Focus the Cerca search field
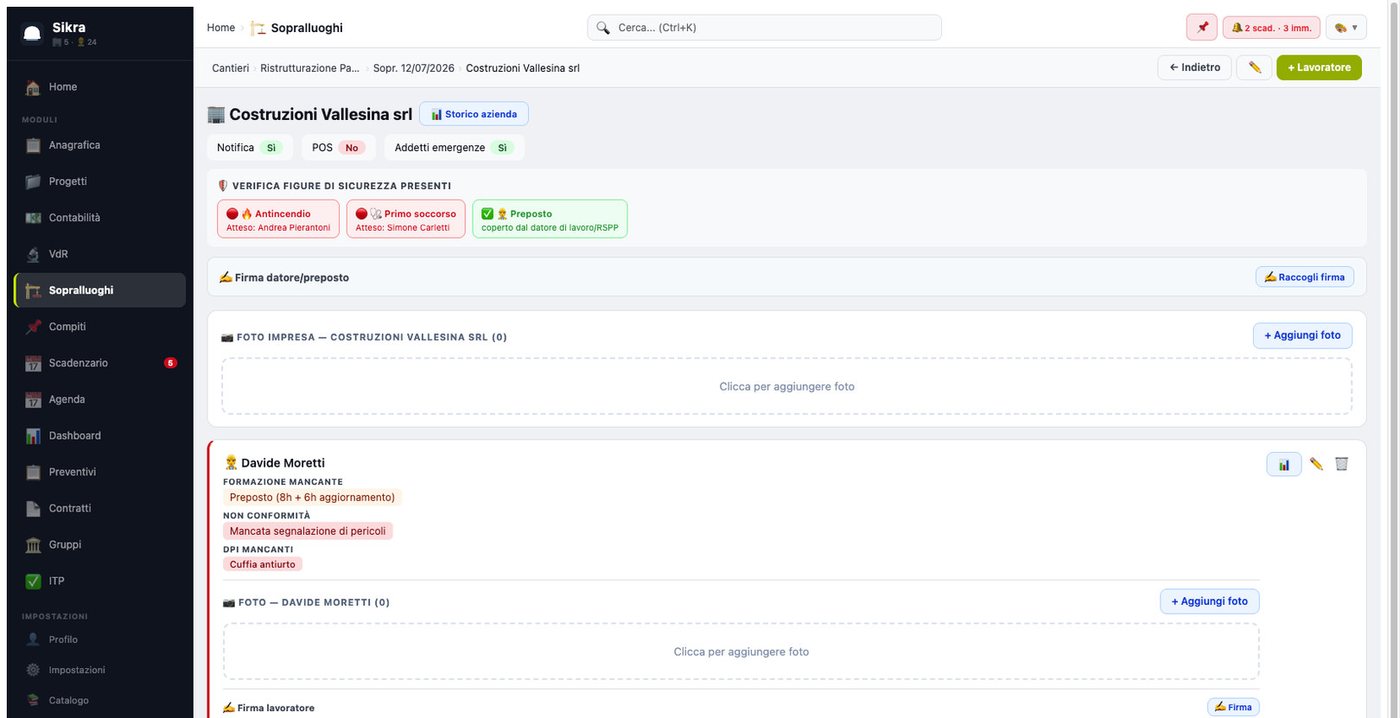The height and width of the screenshot is (718, 1400). pos(764,27)
